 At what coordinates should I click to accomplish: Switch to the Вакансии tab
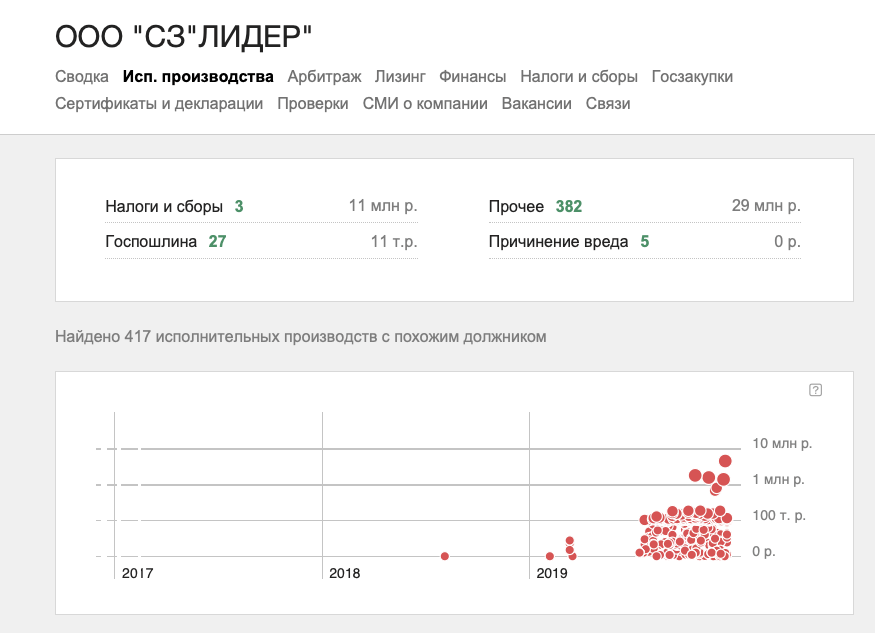coord(536,104)
